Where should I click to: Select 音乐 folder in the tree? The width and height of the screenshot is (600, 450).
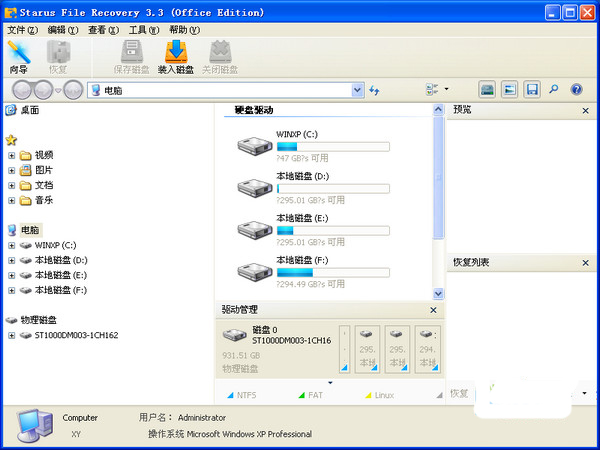tap(44, 200)
